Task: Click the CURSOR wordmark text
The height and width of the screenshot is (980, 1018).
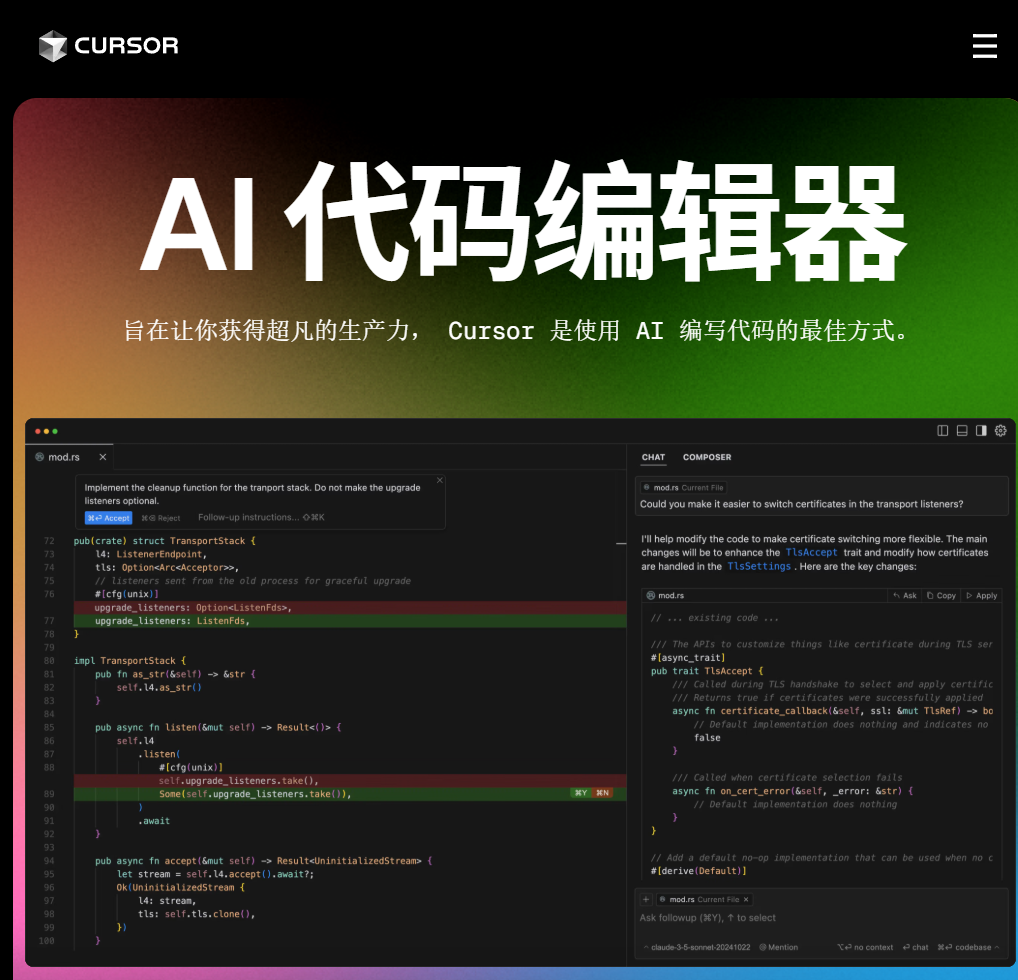Action: pyautogui.click(x=126, y=45)
